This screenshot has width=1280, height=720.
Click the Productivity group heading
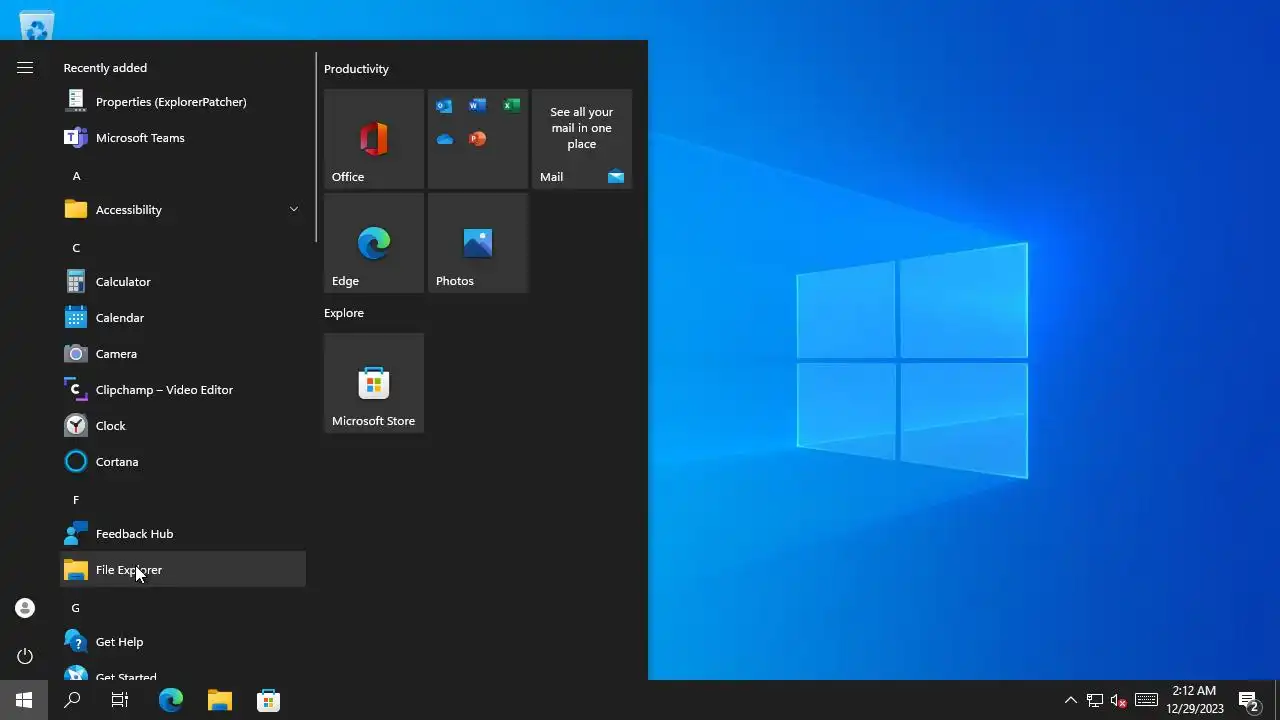(x=356, y=69)
